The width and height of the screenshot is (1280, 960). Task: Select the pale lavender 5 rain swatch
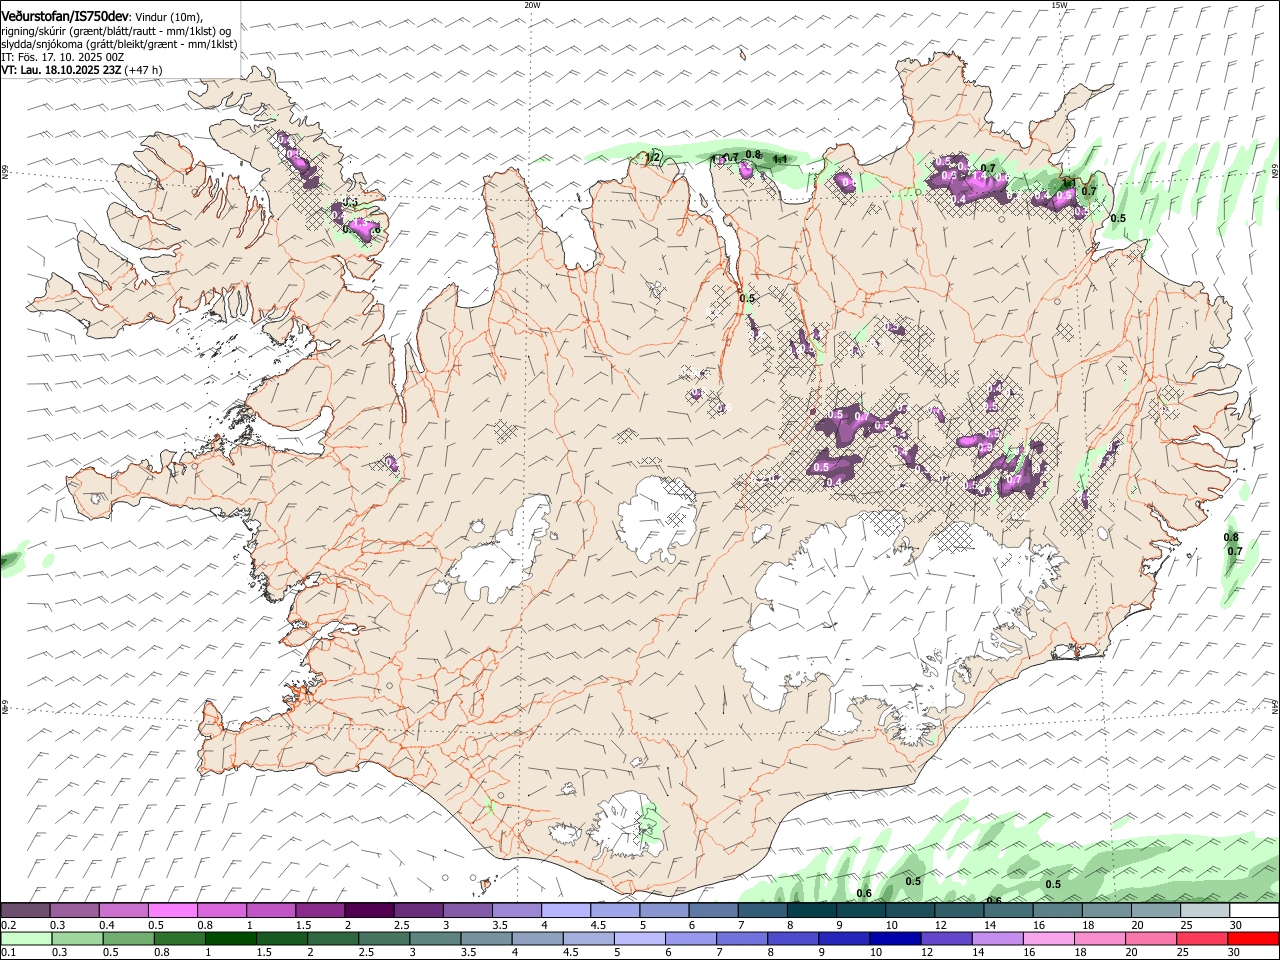[639, 939]
